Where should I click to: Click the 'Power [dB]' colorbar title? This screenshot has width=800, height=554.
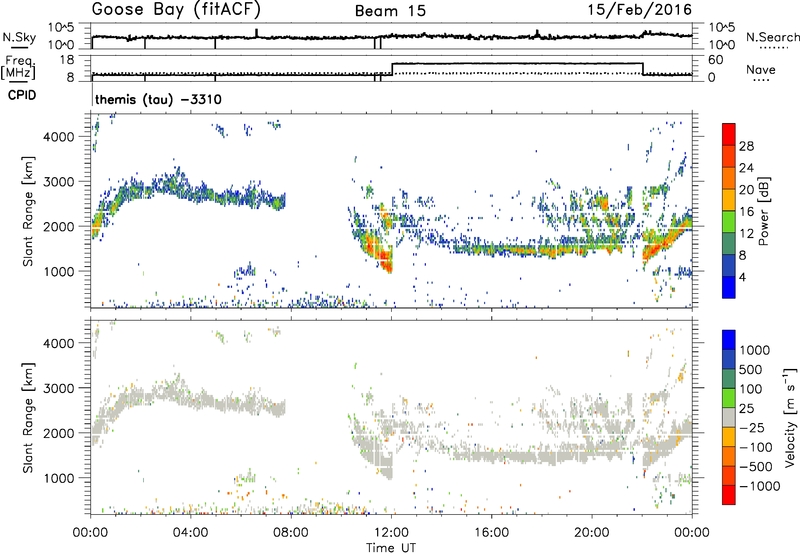click(763, 211)
